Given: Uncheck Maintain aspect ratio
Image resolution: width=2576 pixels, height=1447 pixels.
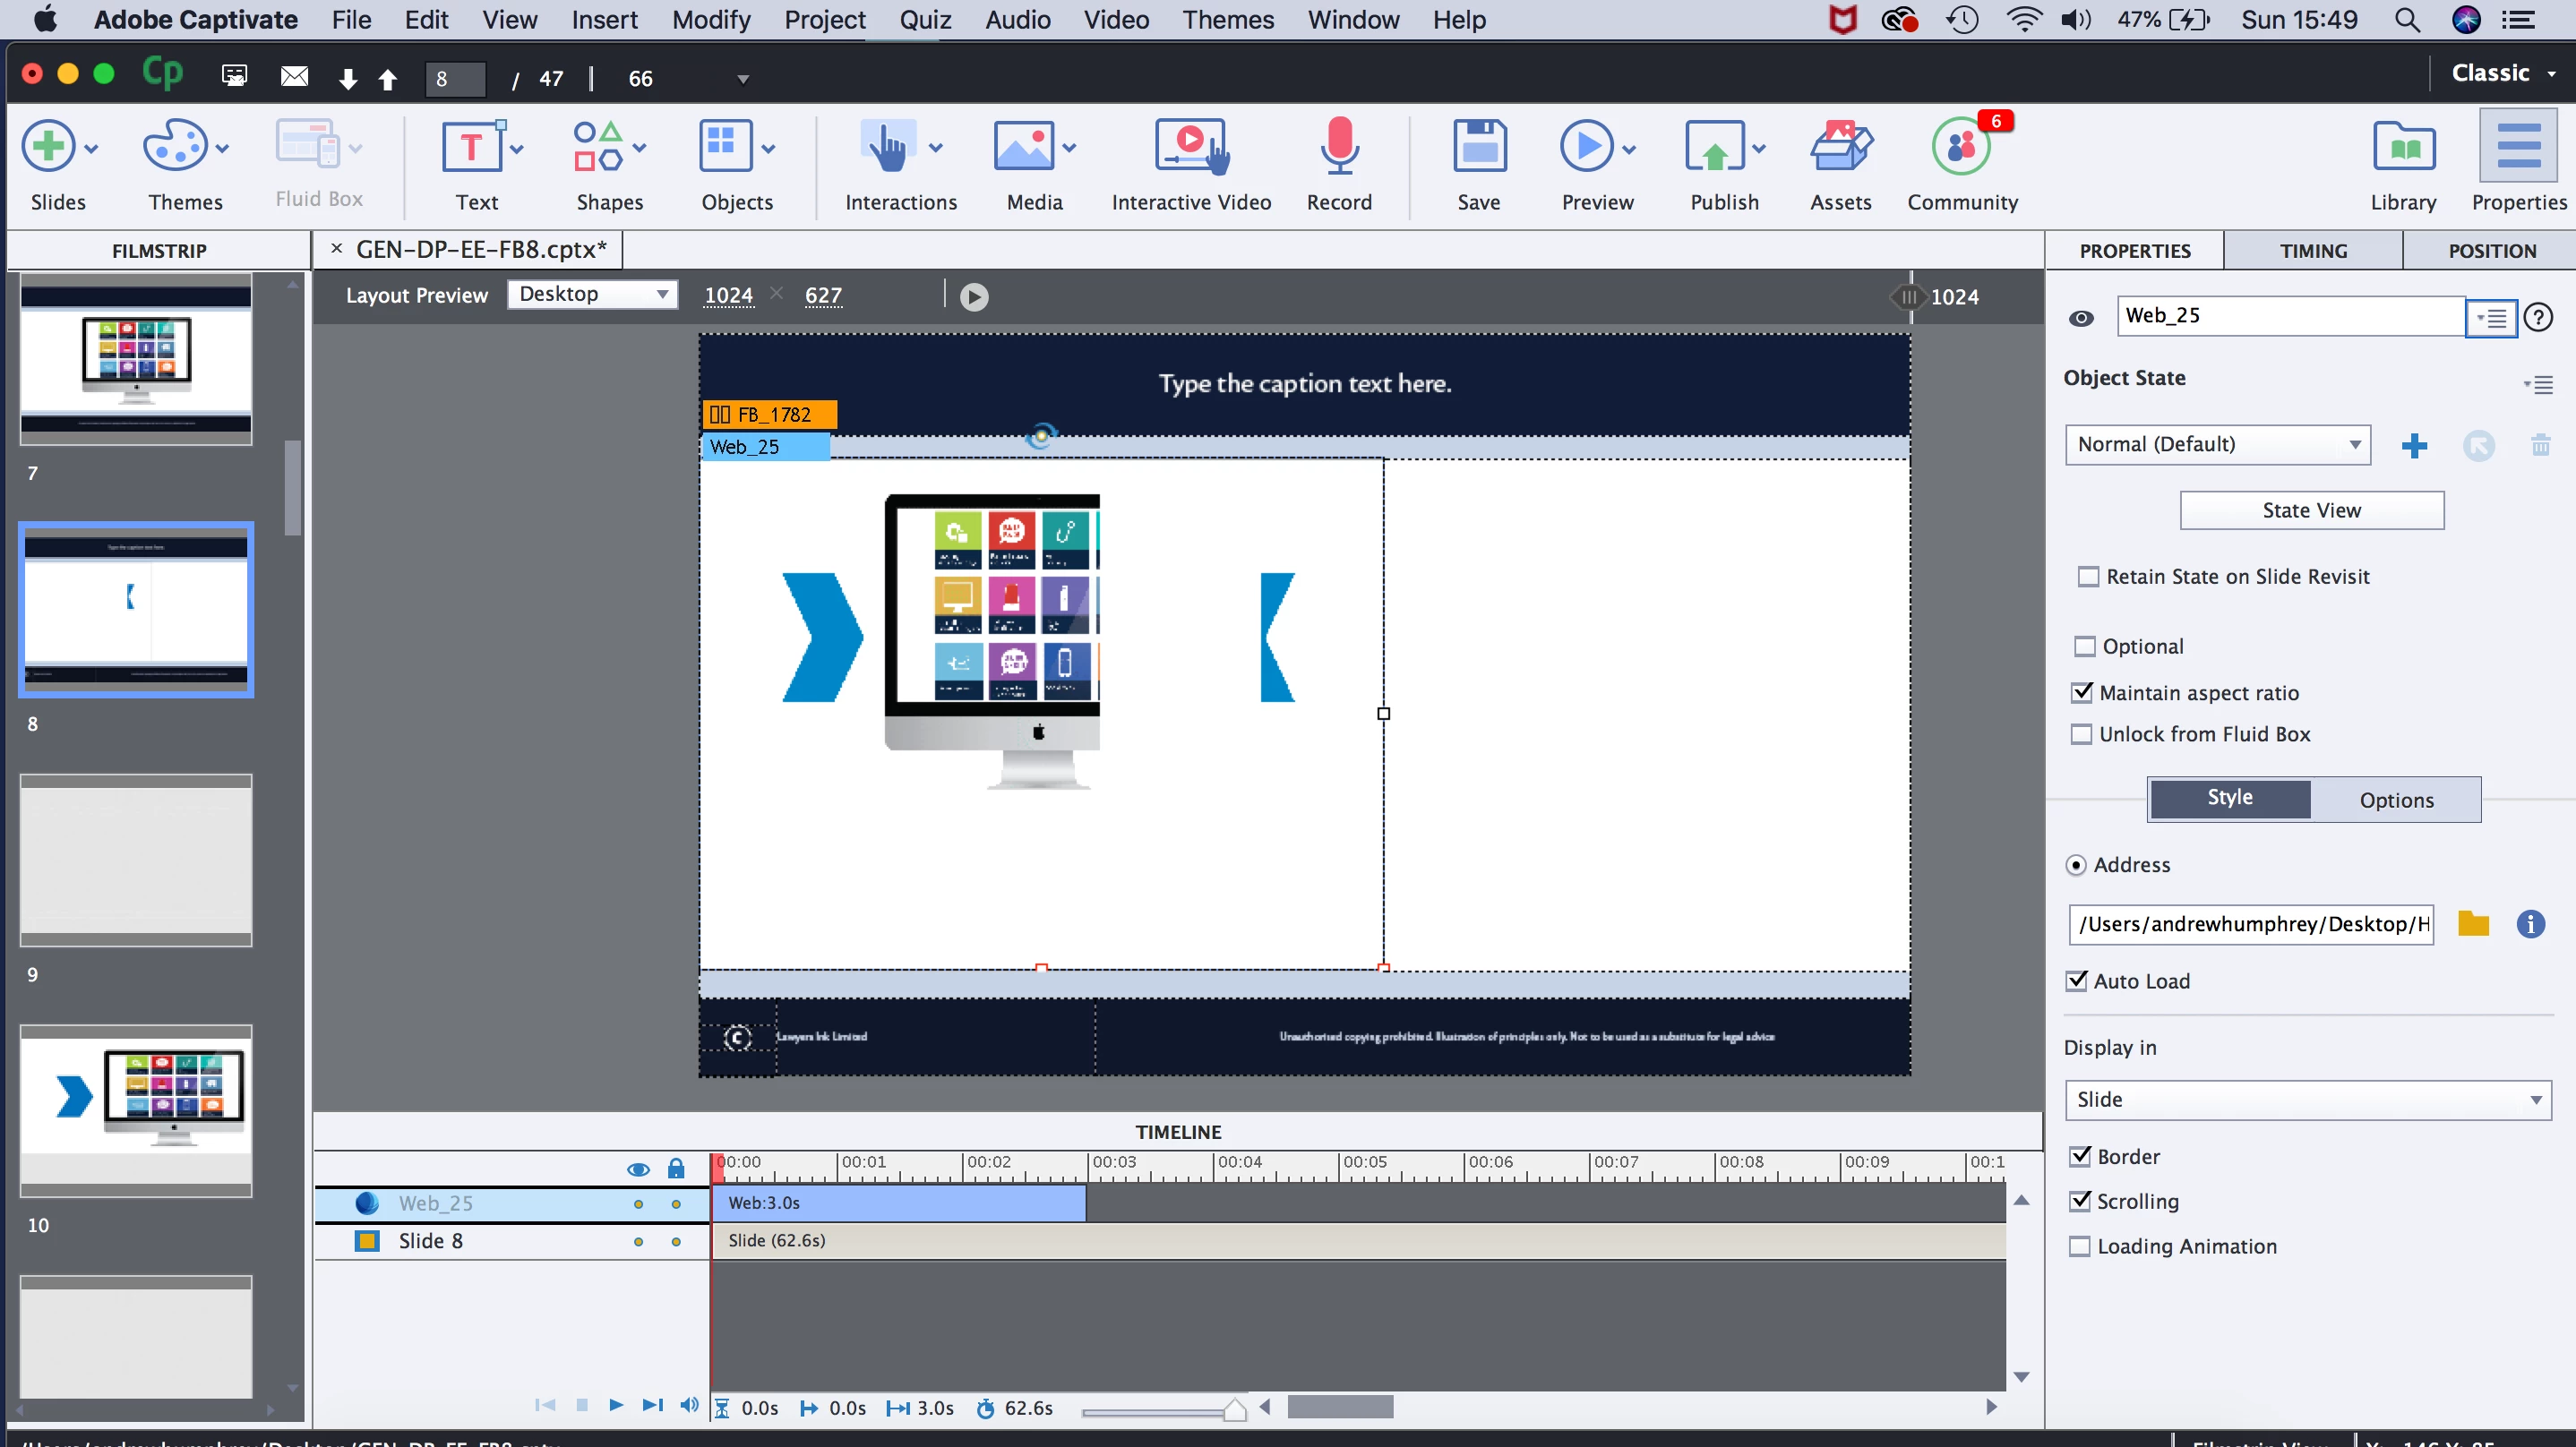Looking at the screenshot, I should click(x=2082, y=692).
